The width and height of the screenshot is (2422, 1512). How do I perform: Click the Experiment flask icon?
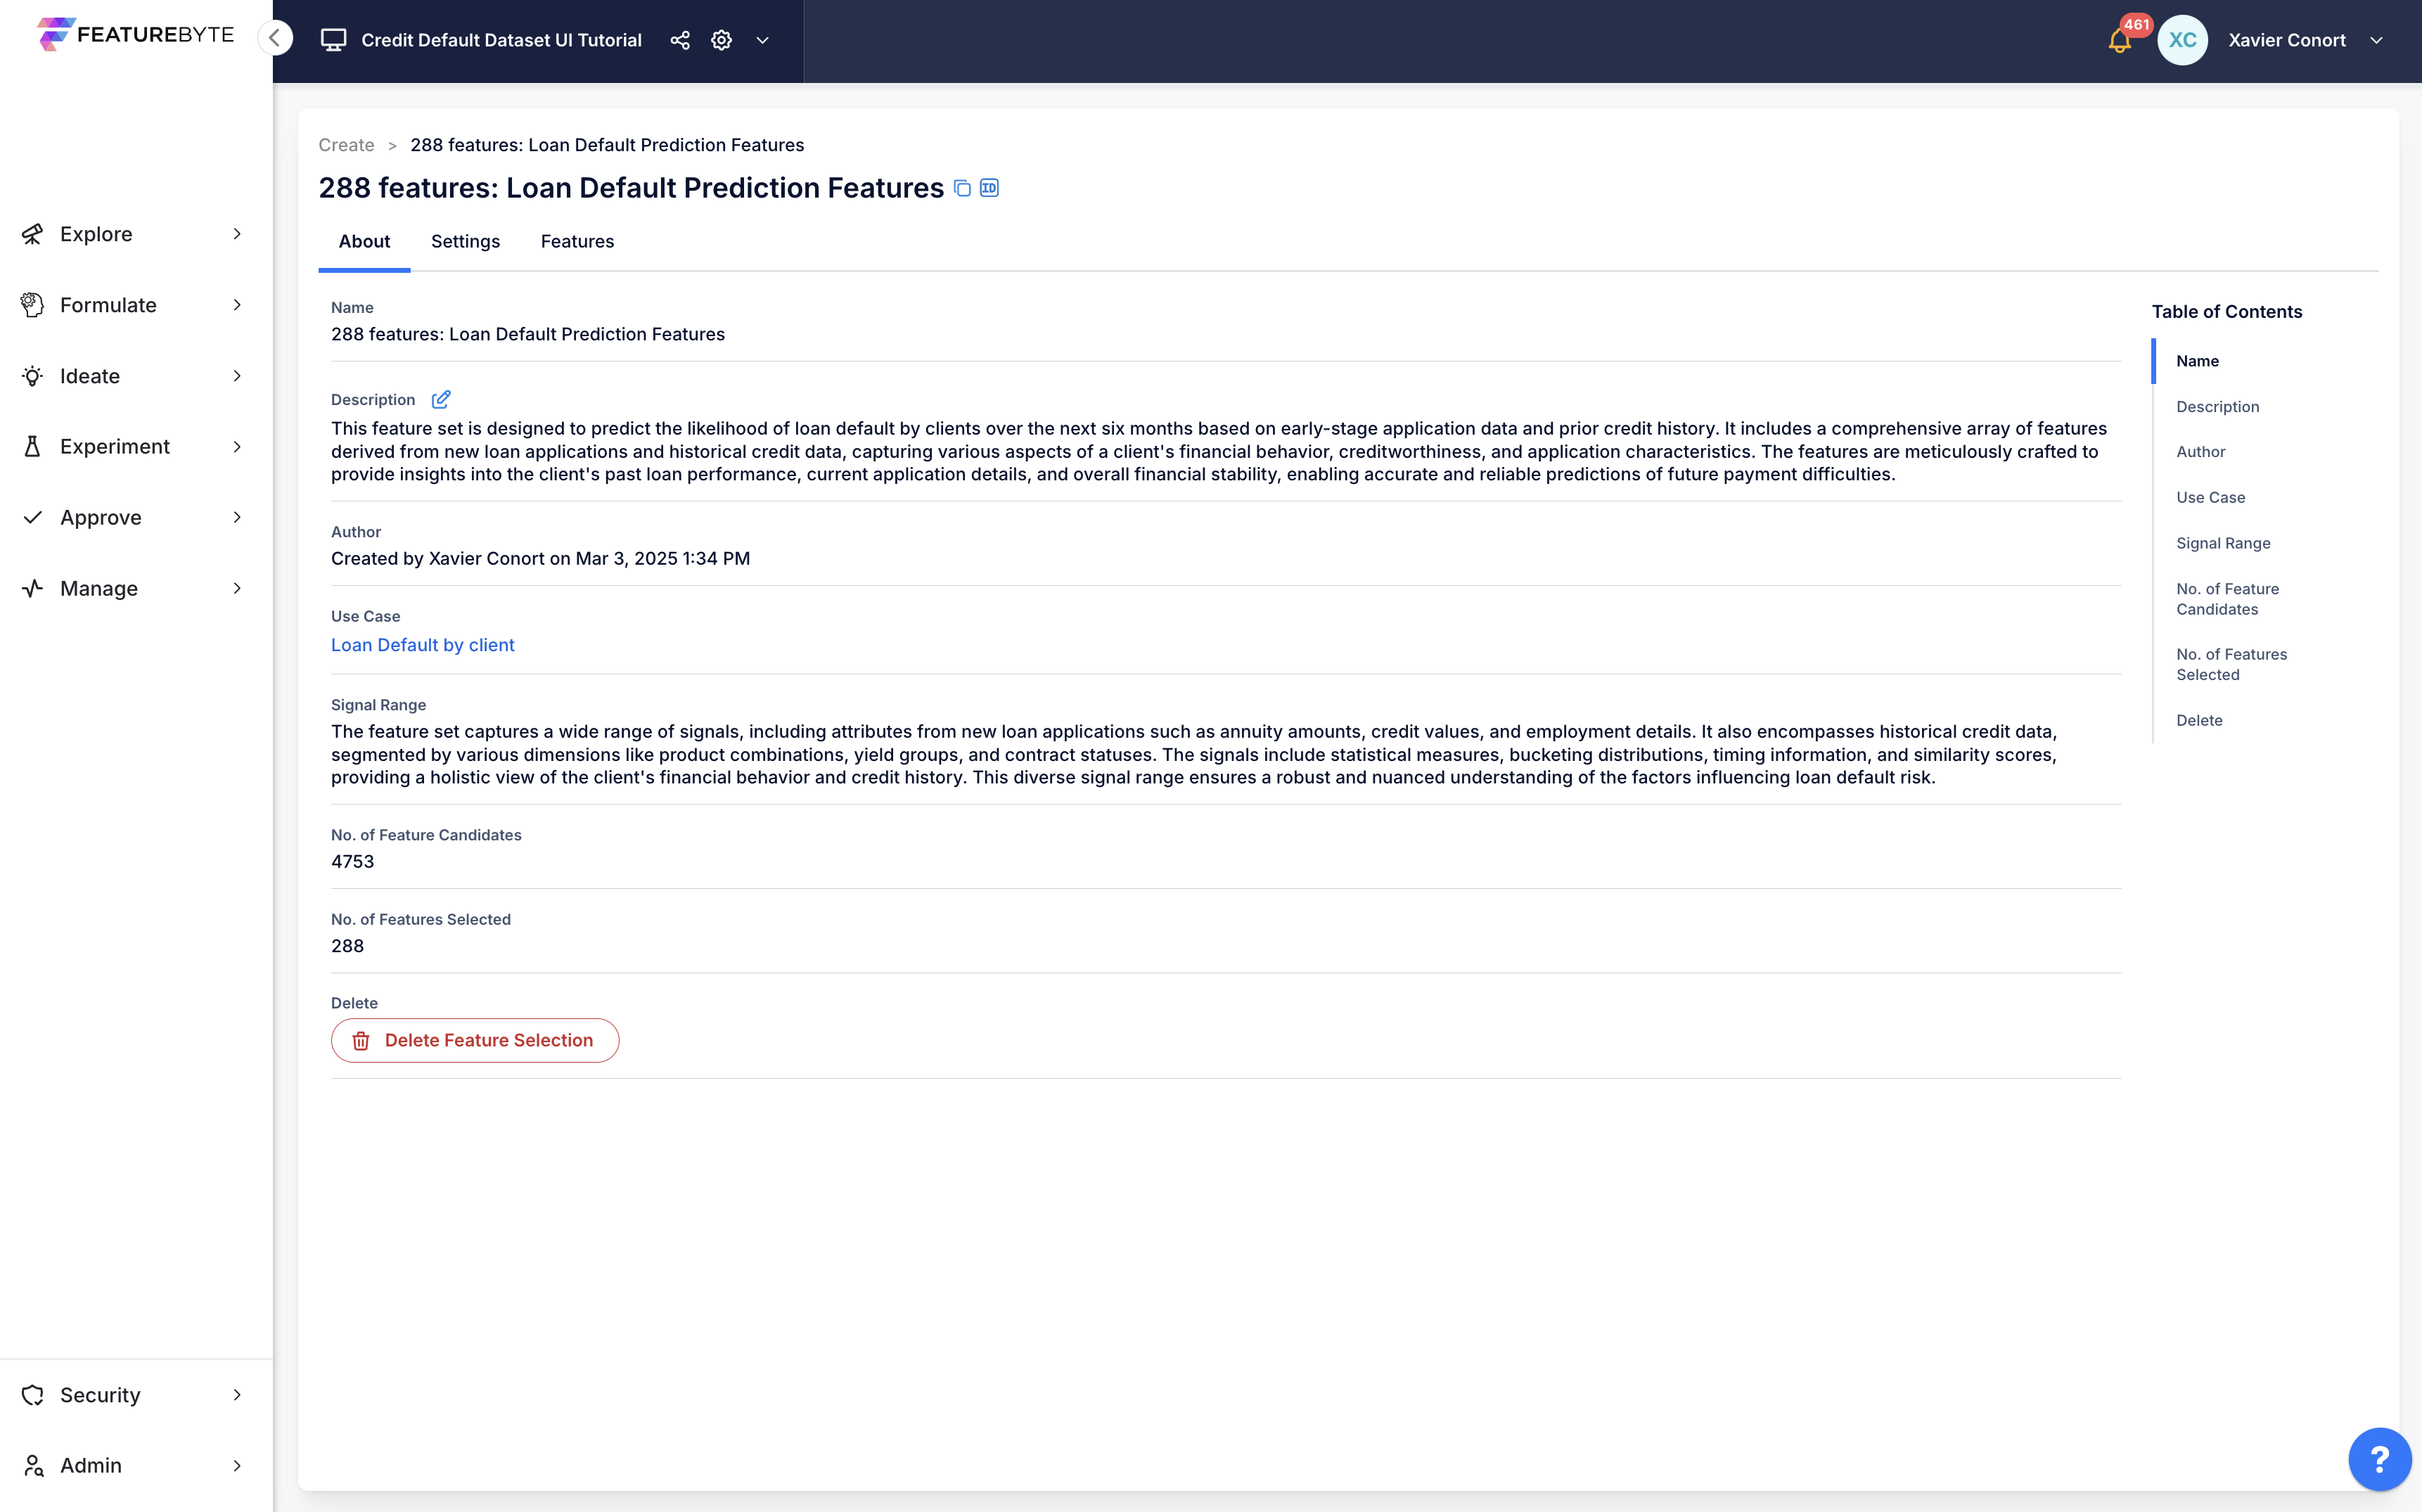(x=33, y=446)
